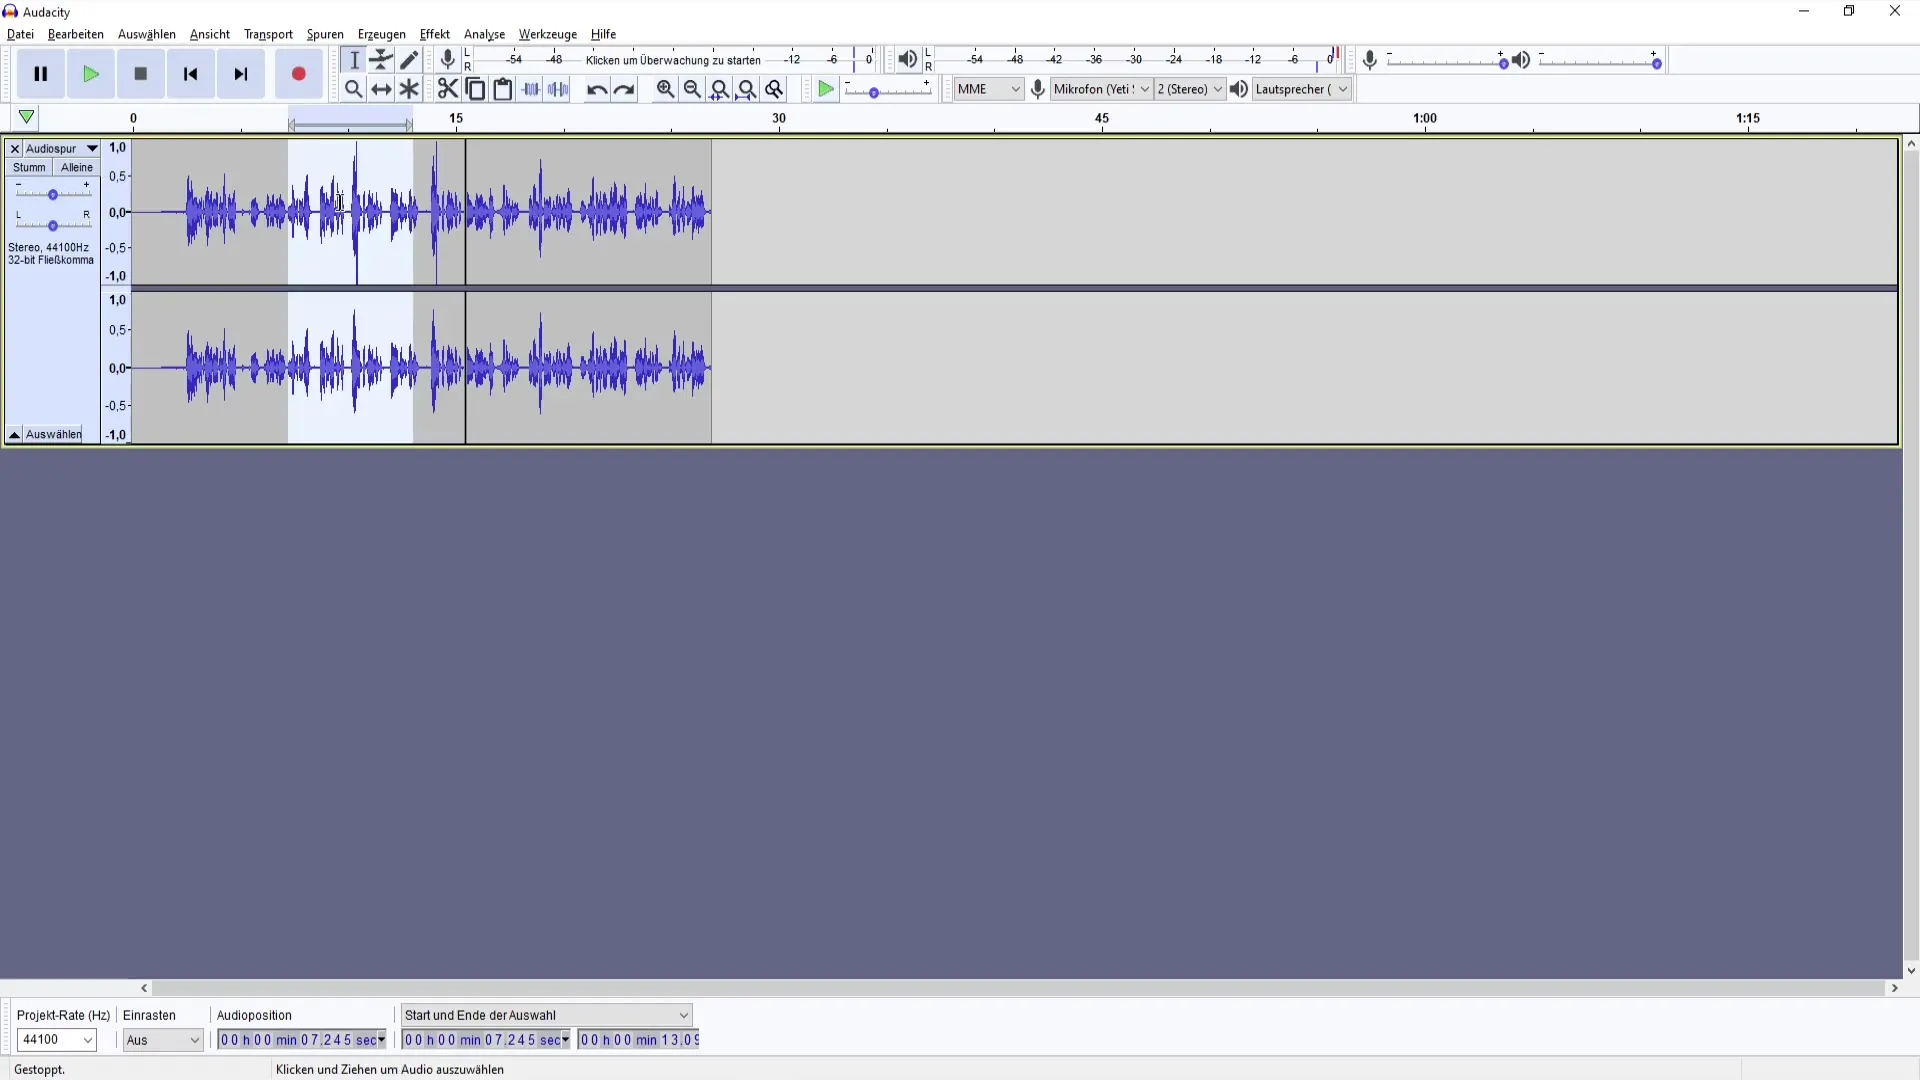Select the Zoom magnifier tool
The height and width of the screenshot is (1080, 1920).
354,89
